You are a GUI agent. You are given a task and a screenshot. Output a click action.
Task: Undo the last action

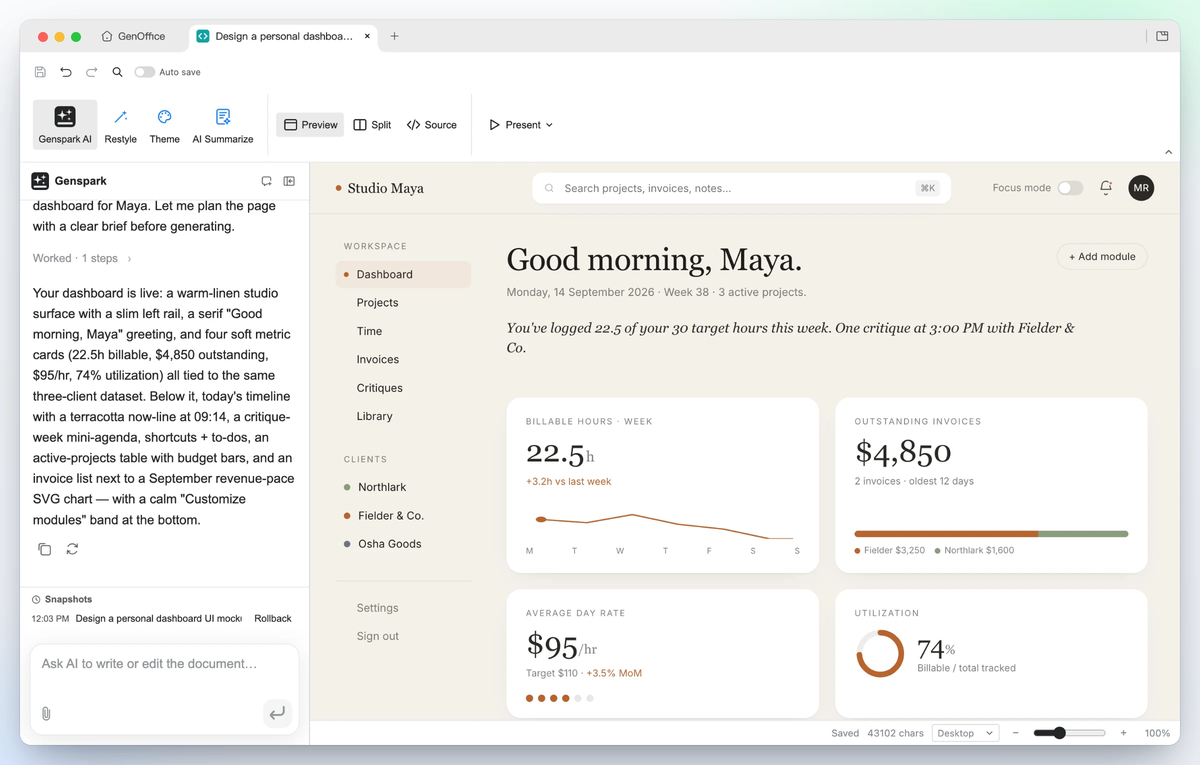point(66,72)
